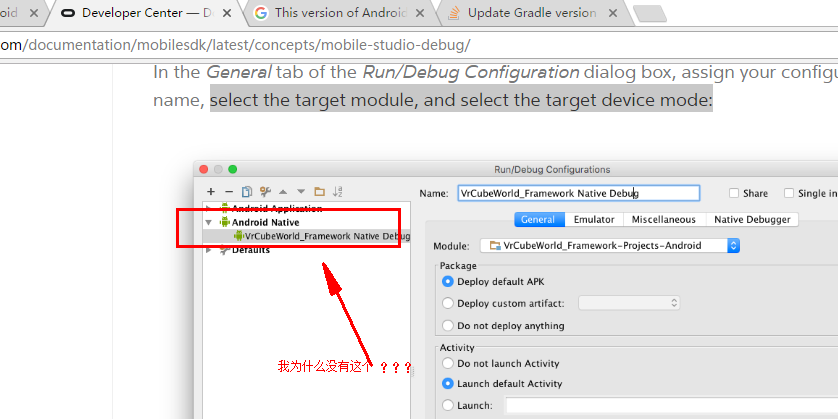Enable the Share checkbox
Image resolution: width=838 pixels, height=419 pixels.
(x=734, y=193)
